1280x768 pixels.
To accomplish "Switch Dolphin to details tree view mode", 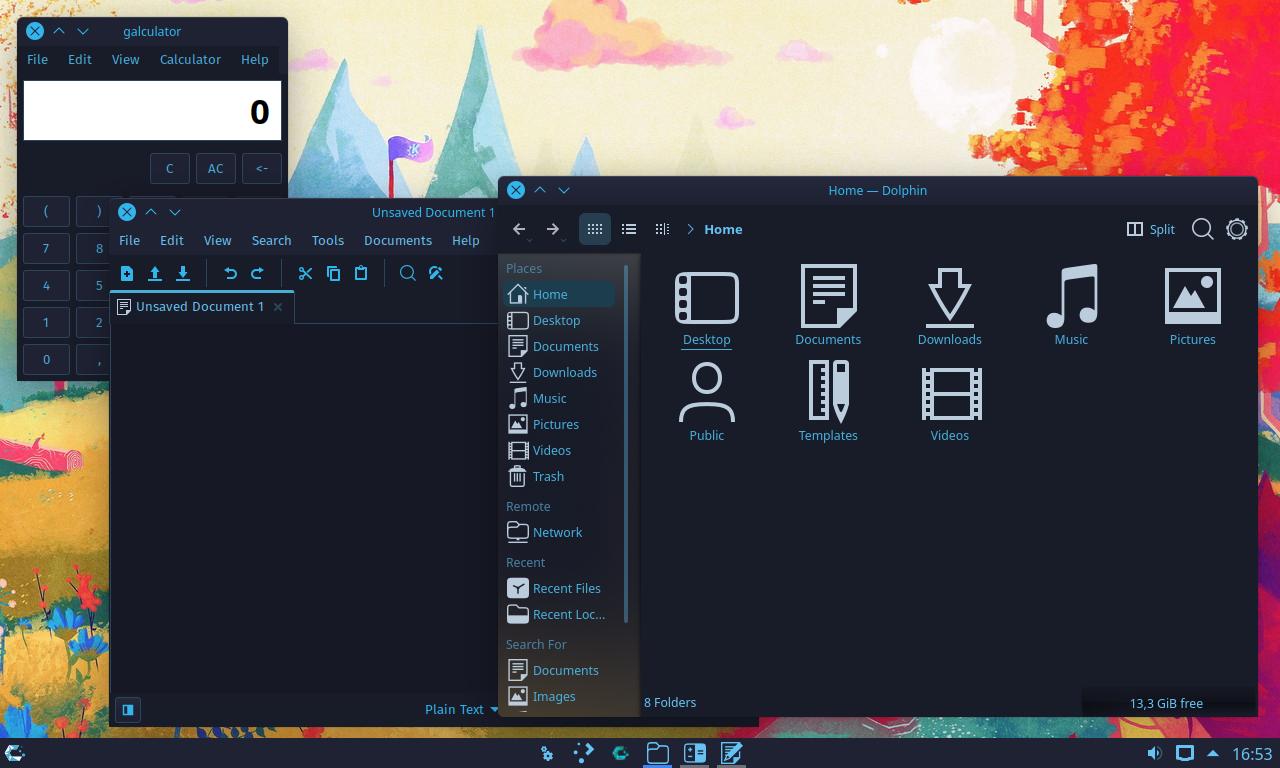I will (x=662, y=229).
